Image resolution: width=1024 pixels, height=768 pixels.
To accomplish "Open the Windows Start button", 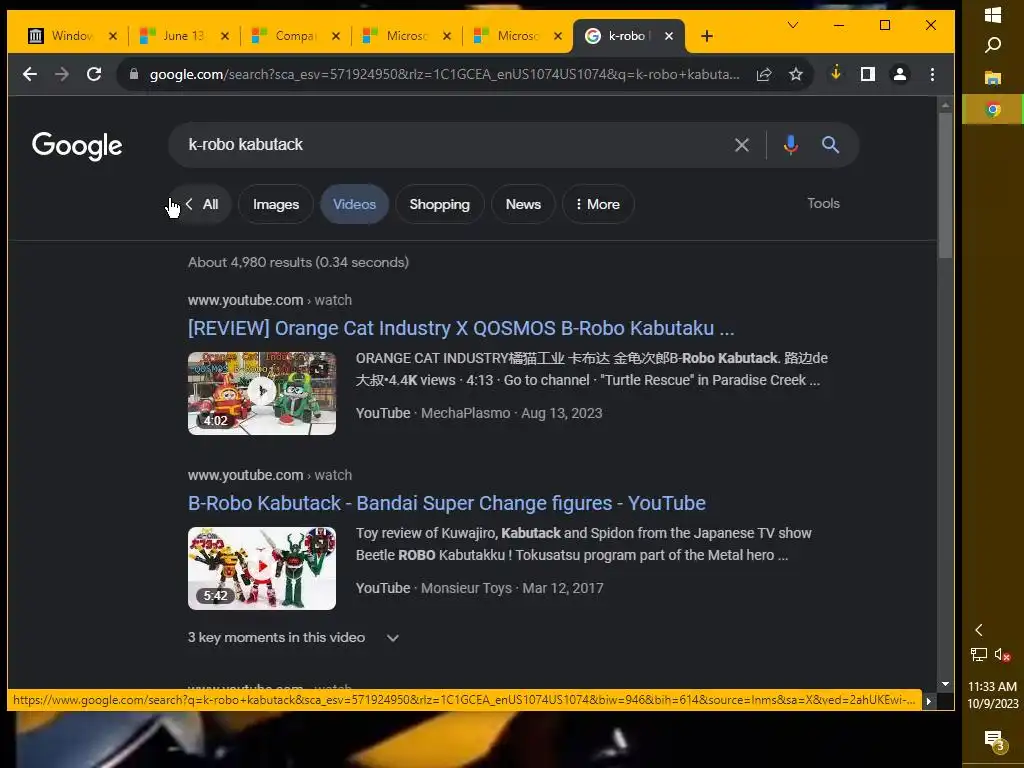I will [x=993, y=15].
